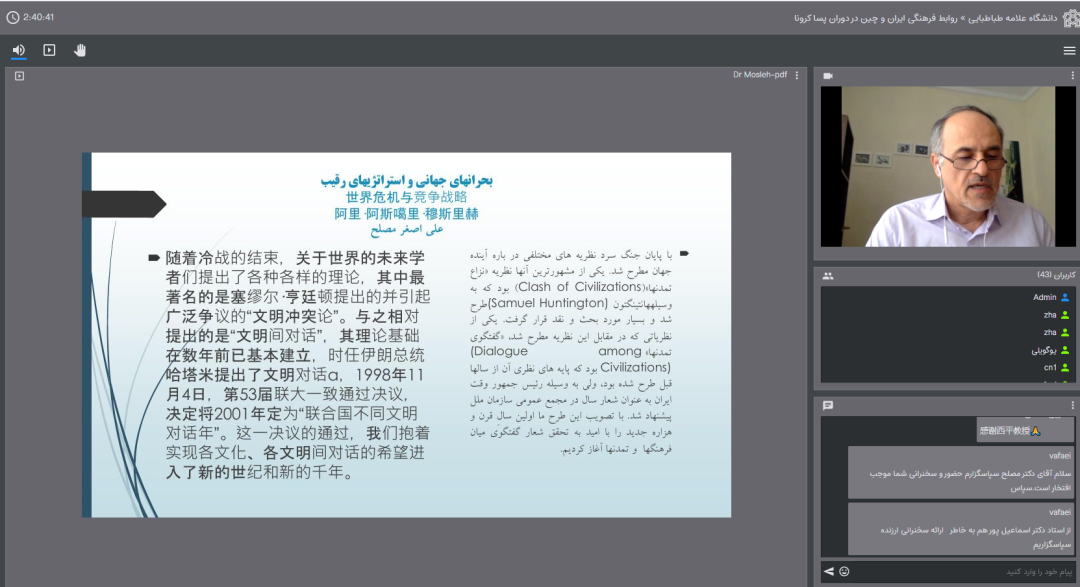Mute the speaker audio icon
This screenshot has width=1080, height=587.
[x=18, y=50]
